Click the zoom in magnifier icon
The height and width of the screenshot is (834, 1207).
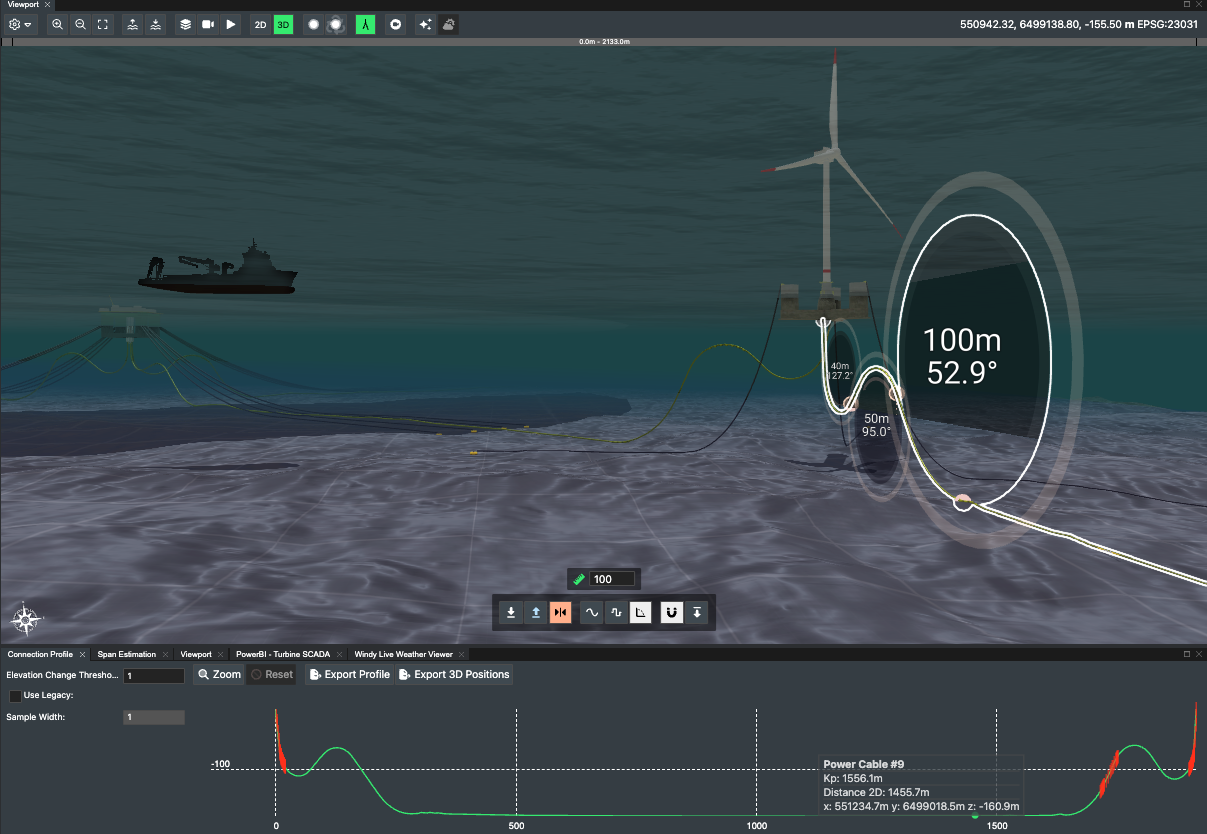[58, 24]
